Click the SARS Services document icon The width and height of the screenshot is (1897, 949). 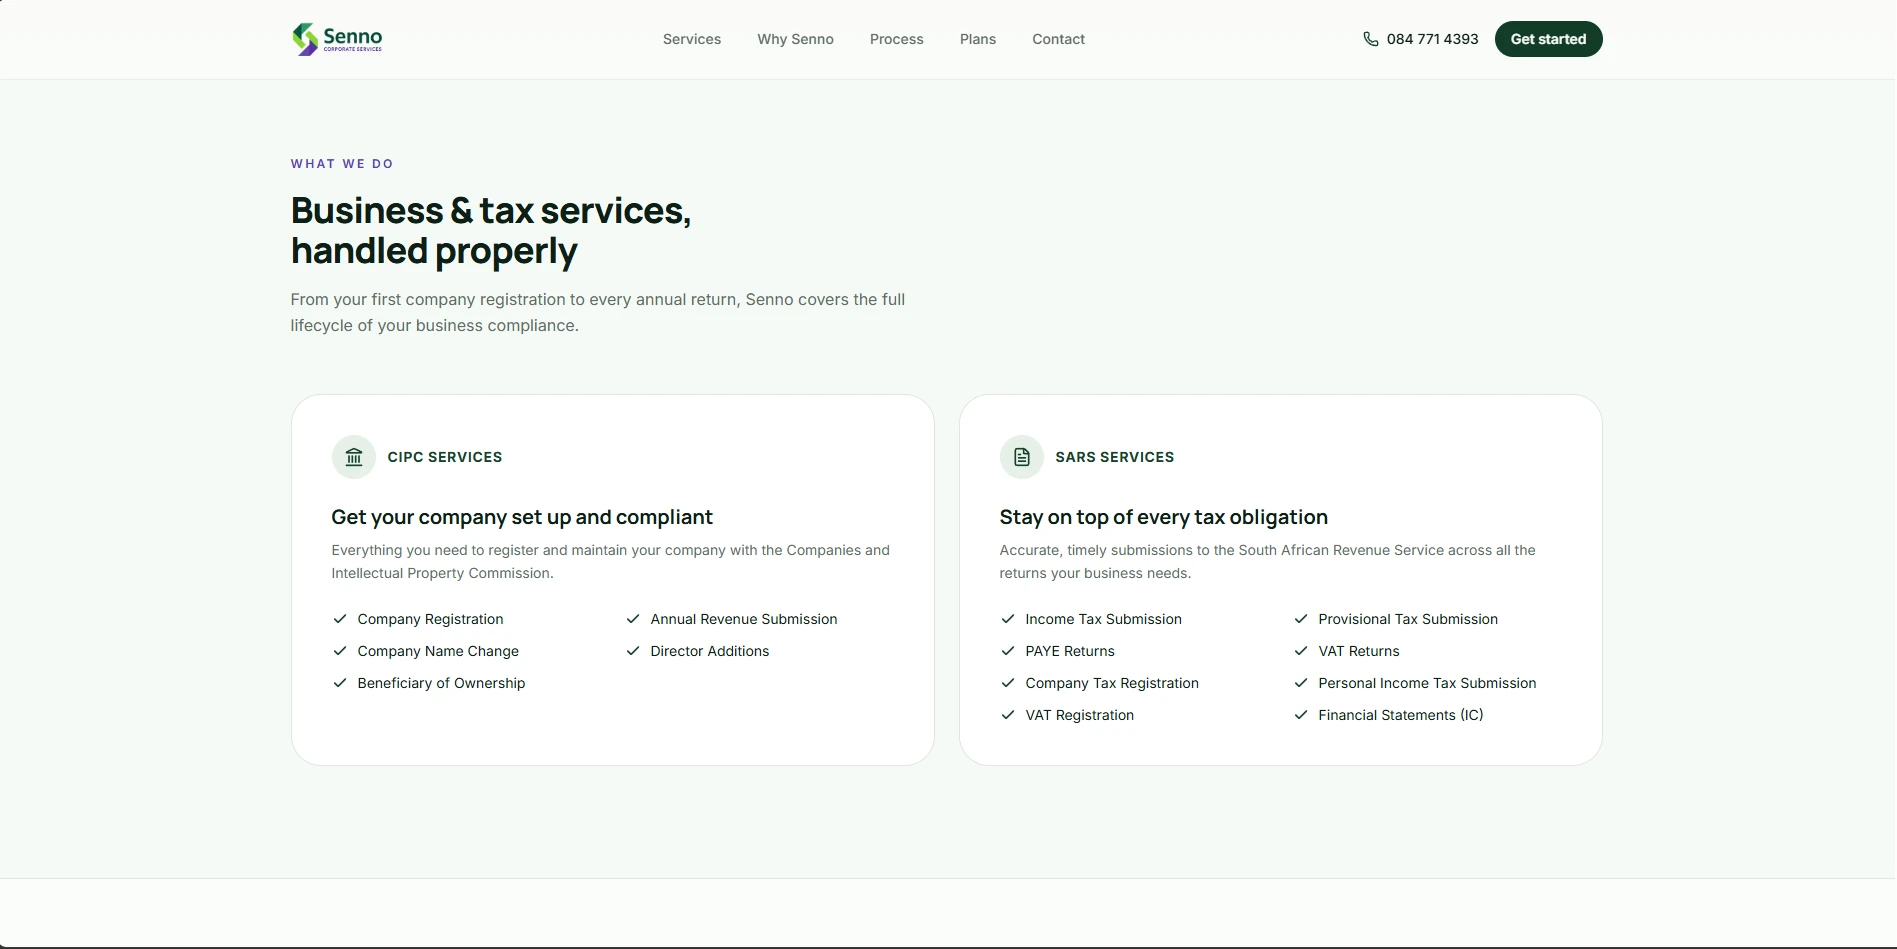[x=1022, y=457]
